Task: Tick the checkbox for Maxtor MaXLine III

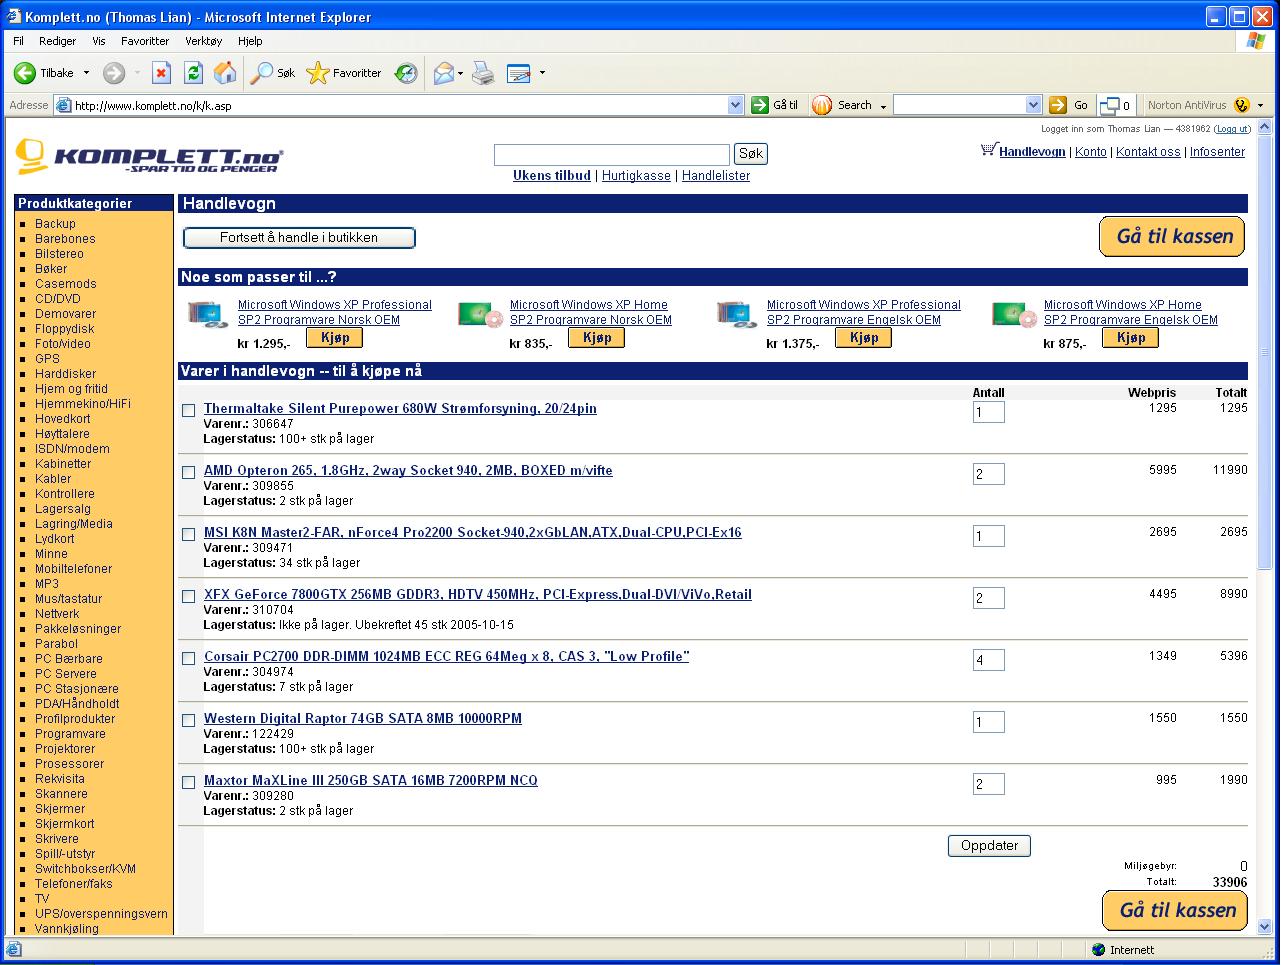Action: (188, 782)
